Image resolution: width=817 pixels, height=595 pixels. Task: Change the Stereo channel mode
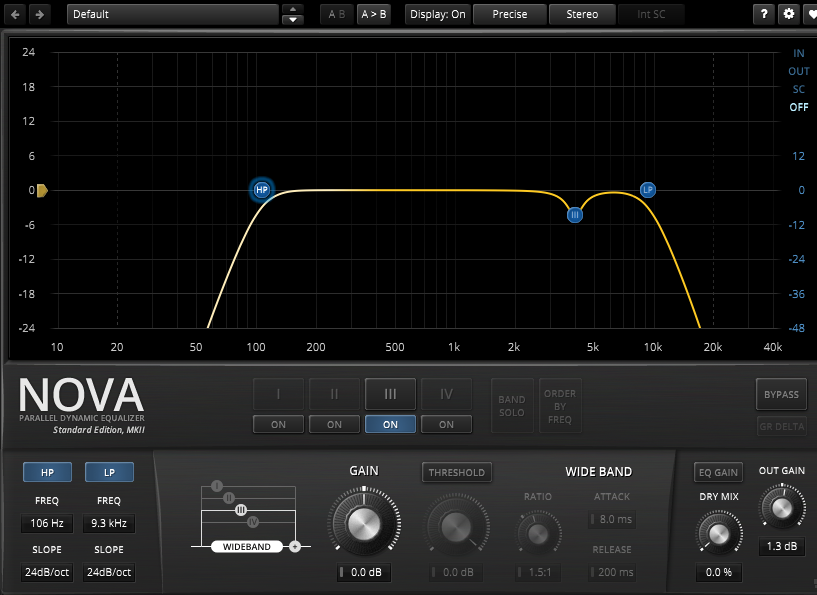(582, 15)
